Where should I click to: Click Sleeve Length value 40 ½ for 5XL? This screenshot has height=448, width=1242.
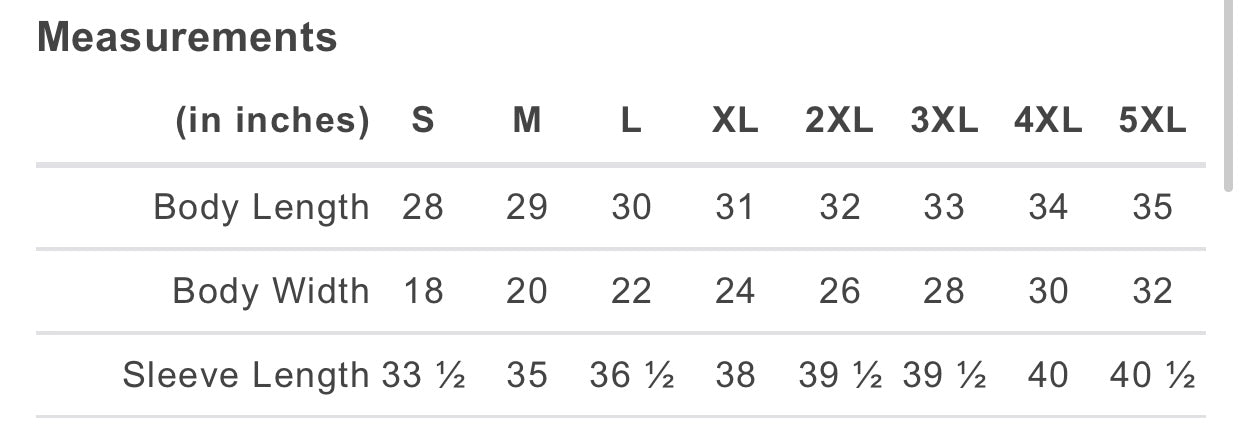(x=1152, y=376)
